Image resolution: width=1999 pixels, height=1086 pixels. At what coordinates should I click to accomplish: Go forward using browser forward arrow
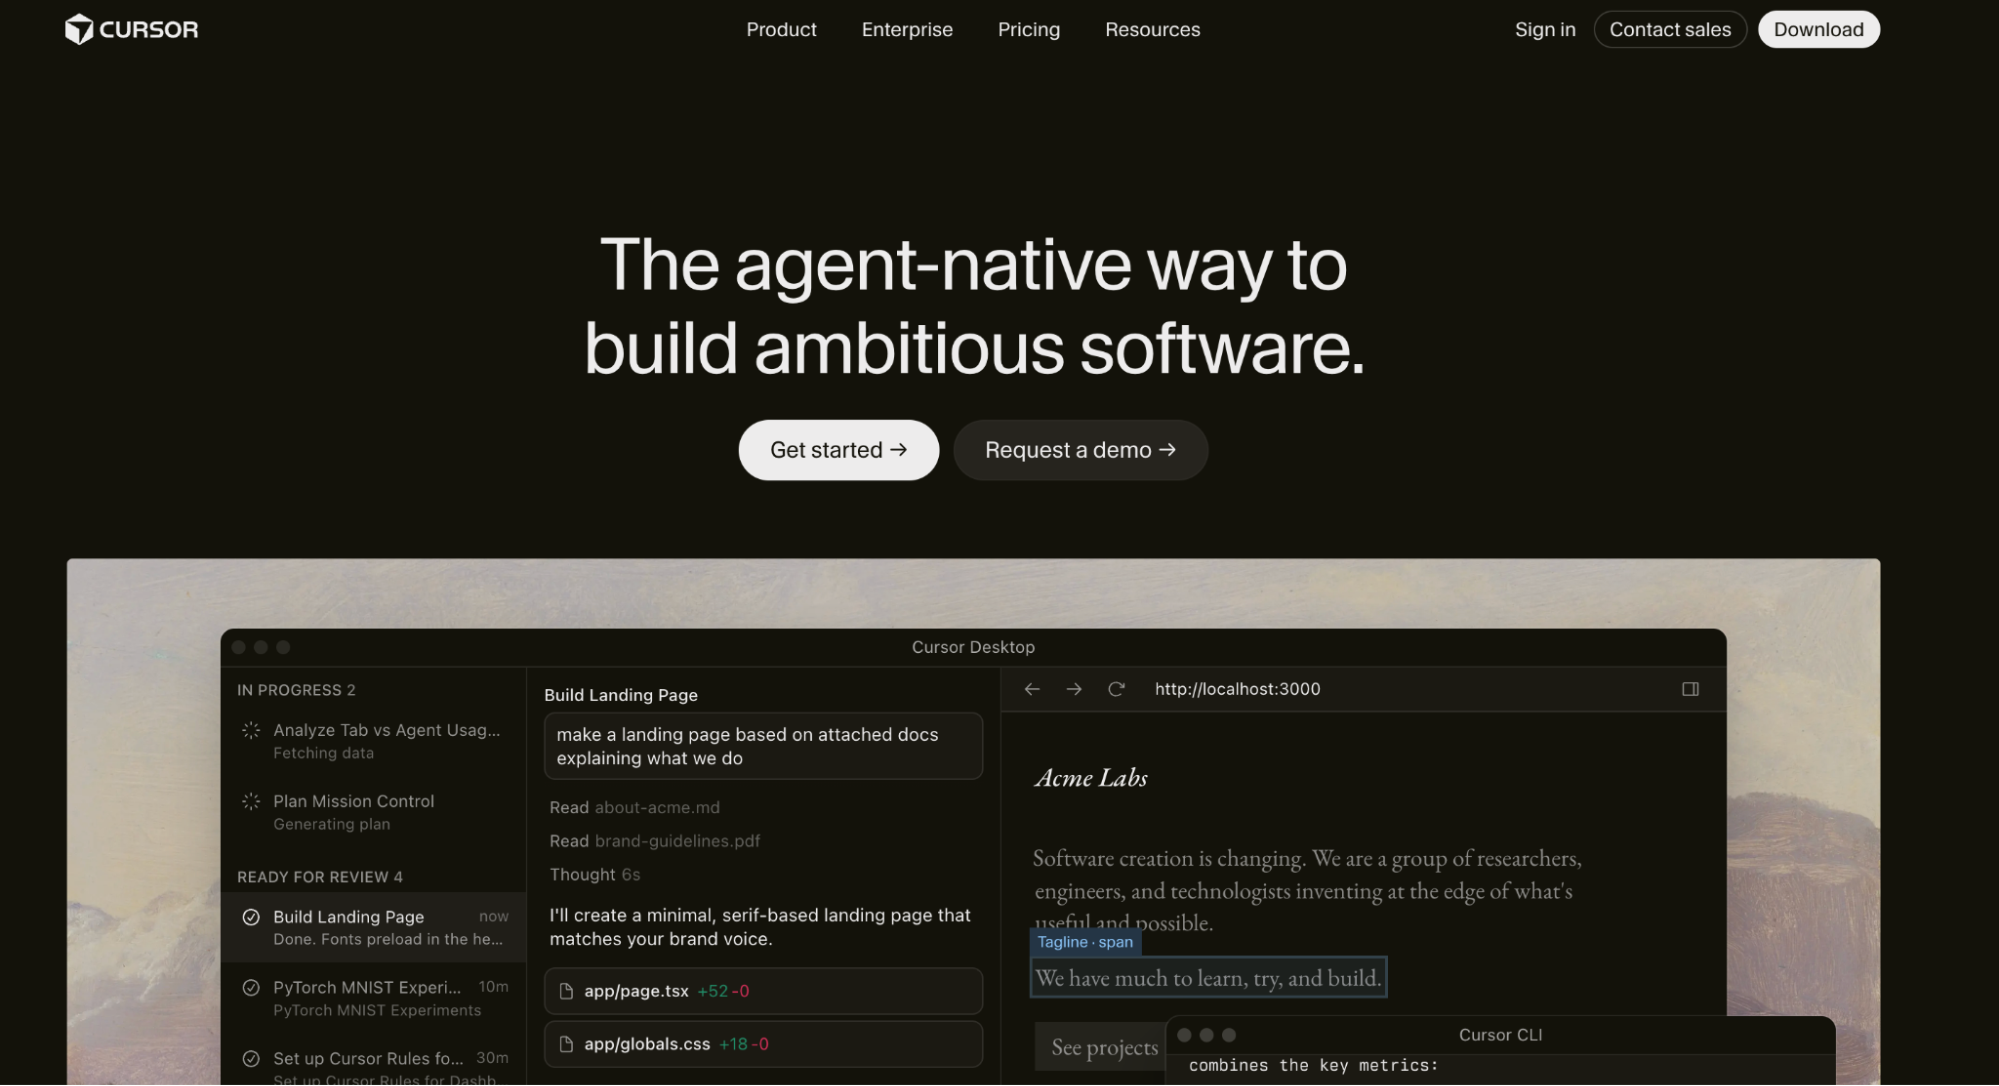click(1074, 689)
